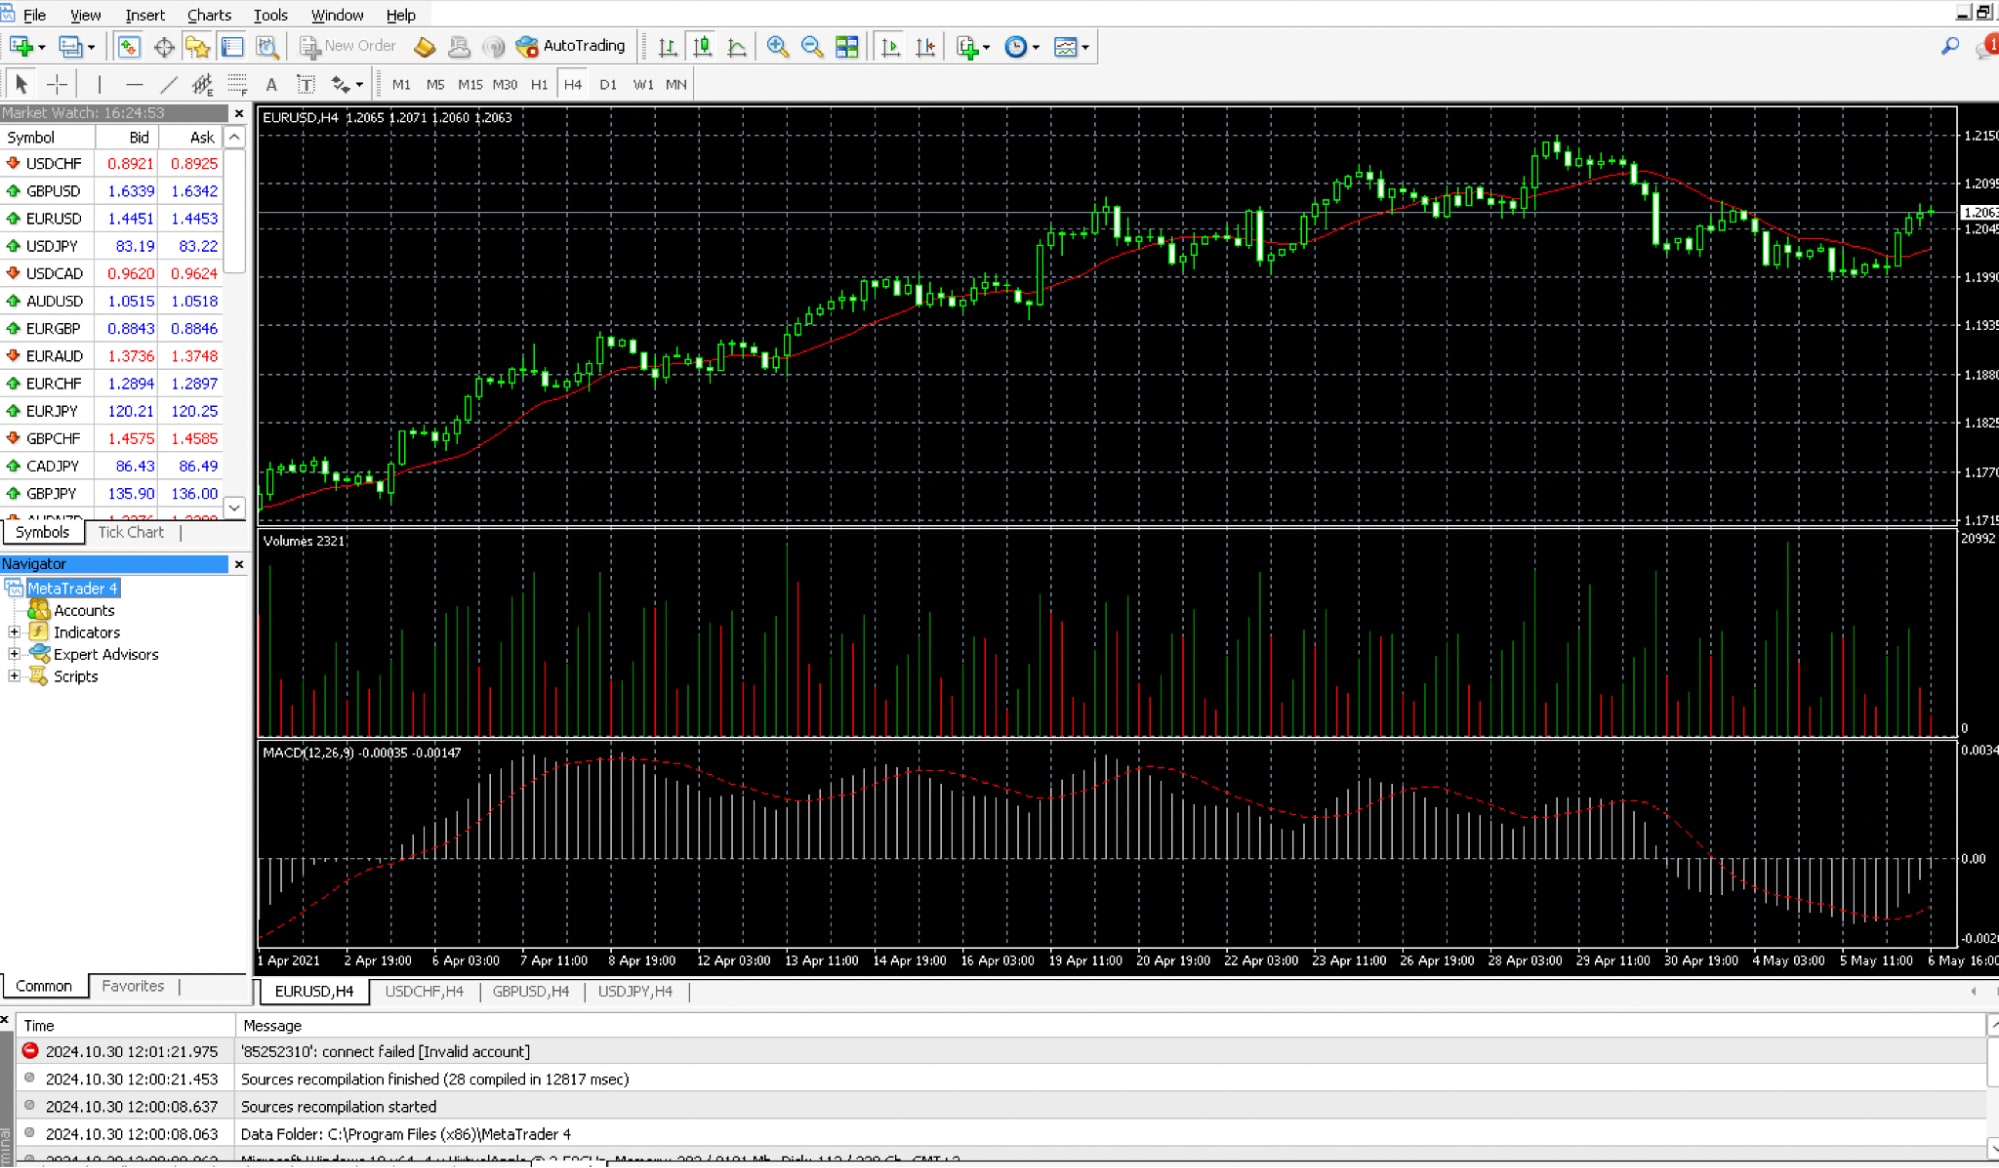Expand the Indicators tree item
This screenshot has height=1168, width=1999.
14,631
